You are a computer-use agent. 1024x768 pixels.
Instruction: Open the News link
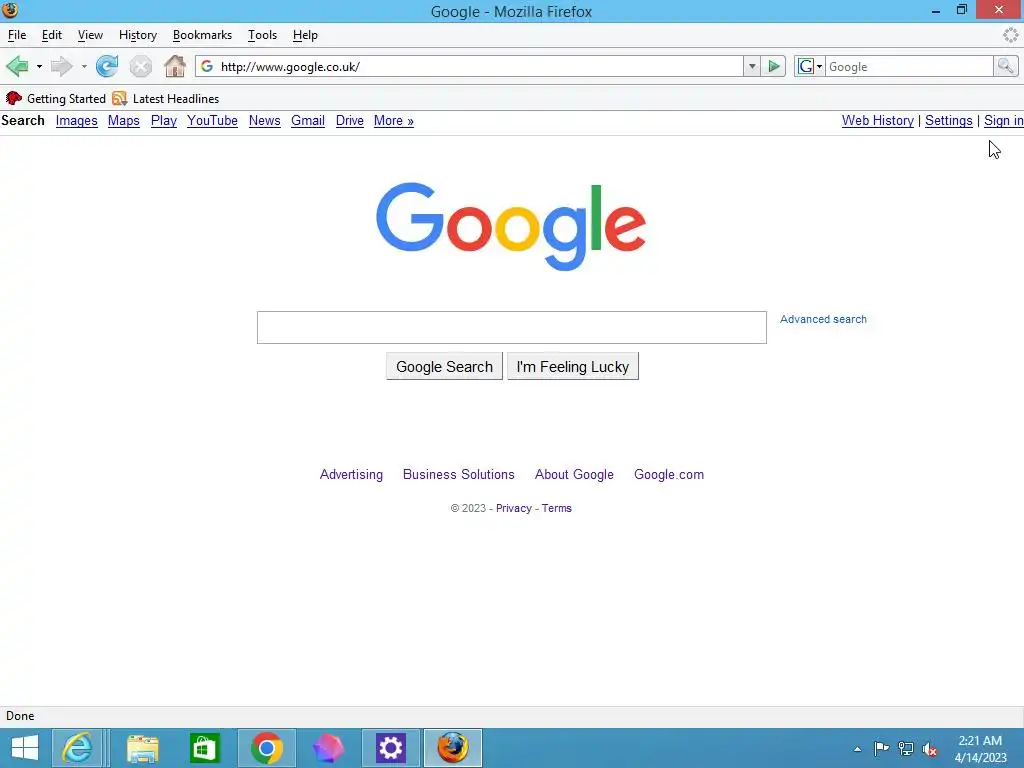(264, 121)
